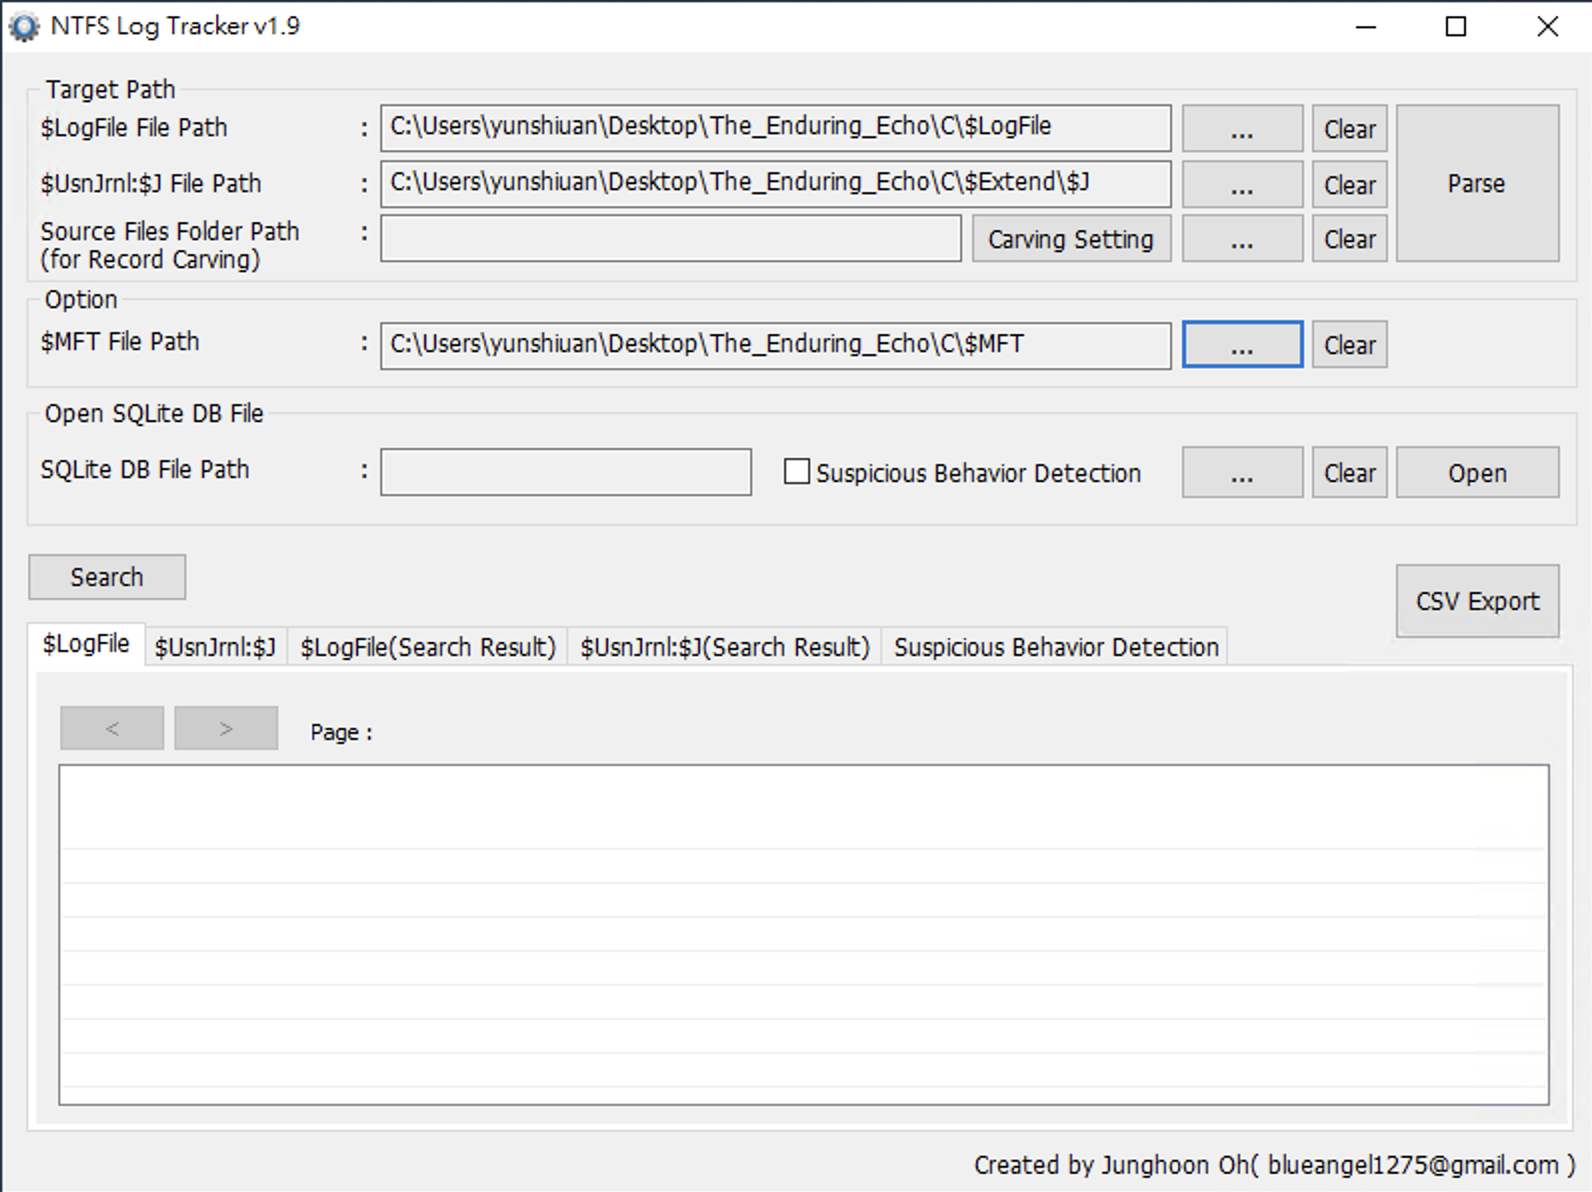Select the Suspicious Behavior Detection tab
Image resolution: width=1592 pixels, height=1192 pixels.
point(1056,647)
